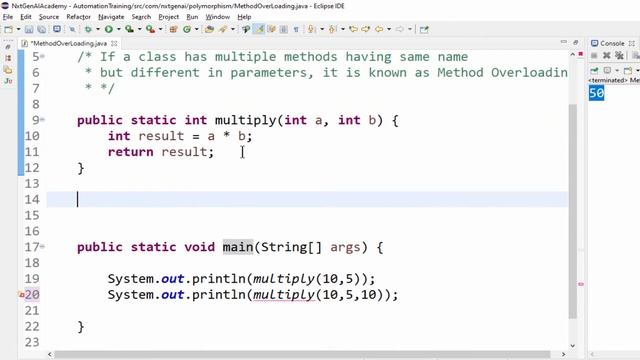
Task: Click error marker on line 20
Action: [22, 294]
